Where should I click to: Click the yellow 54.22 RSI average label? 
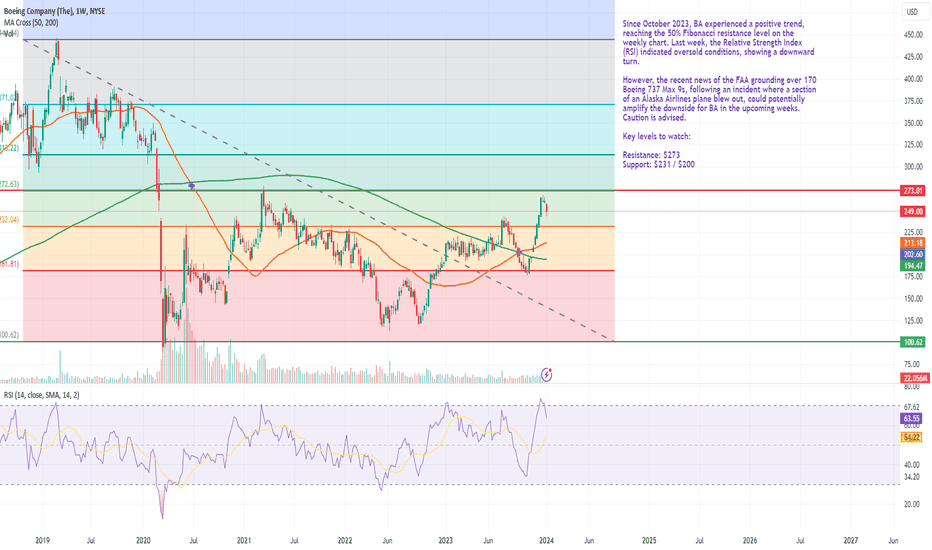coord(912,437)
